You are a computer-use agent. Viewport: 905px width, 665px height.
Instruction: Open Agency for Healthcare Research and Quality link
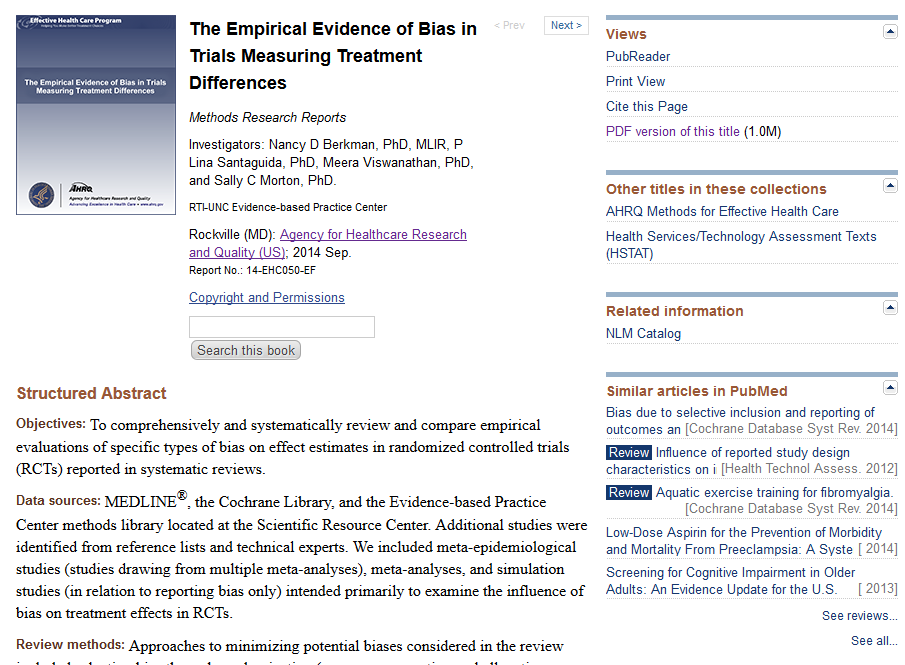click(x=328, y=243)
